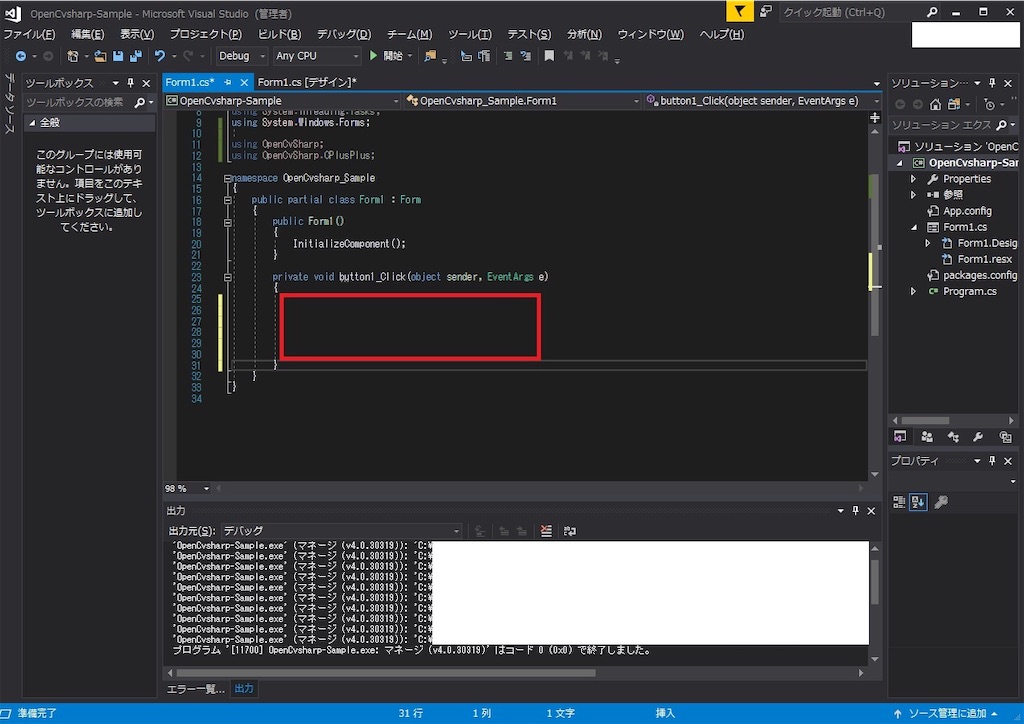
Task: Click the Save All icon
Action: pos(135,56)
